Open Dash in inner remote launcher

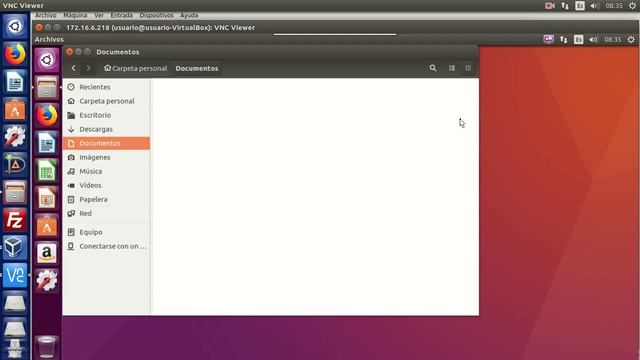coord(47,60)
